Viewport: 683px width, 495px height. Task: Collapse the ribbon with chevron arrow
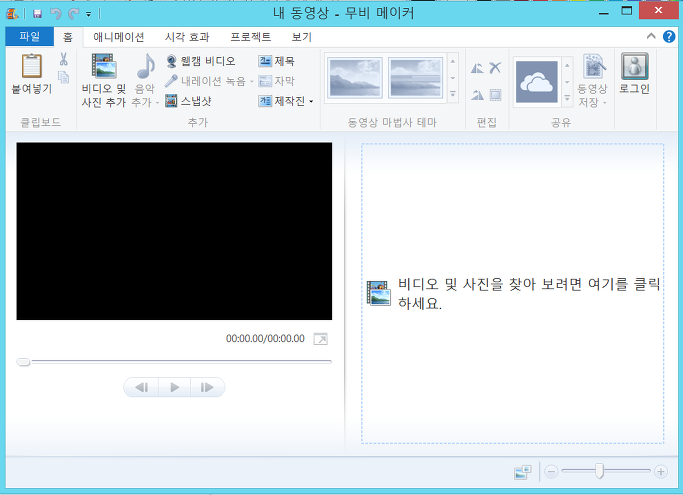point(651,36)
